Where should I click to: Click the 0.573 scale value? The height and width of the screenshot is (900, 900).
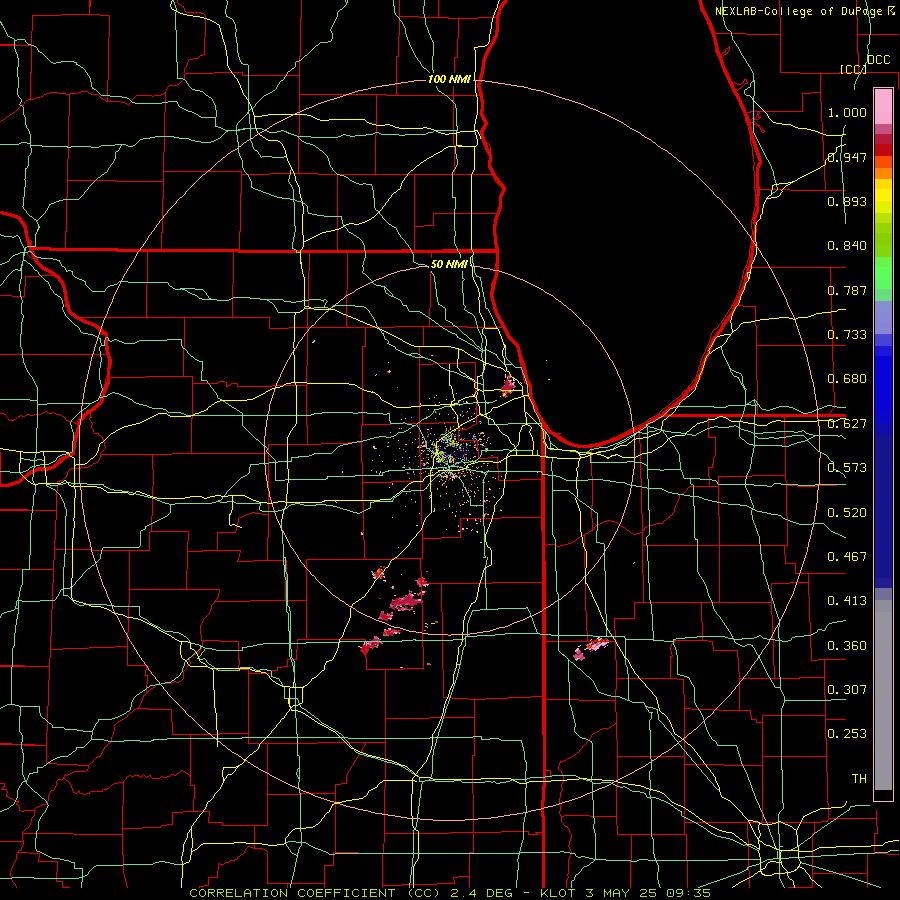(x=847, y=468)
